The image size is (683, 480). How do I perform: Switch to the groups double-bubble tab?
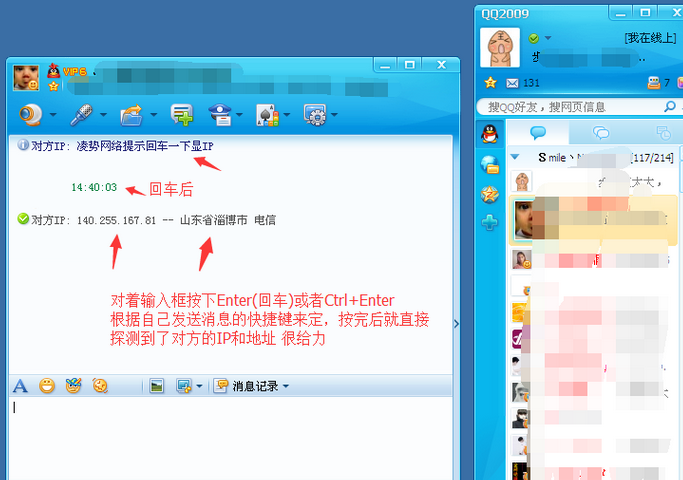pyautogui.click(x=601, y=132)
